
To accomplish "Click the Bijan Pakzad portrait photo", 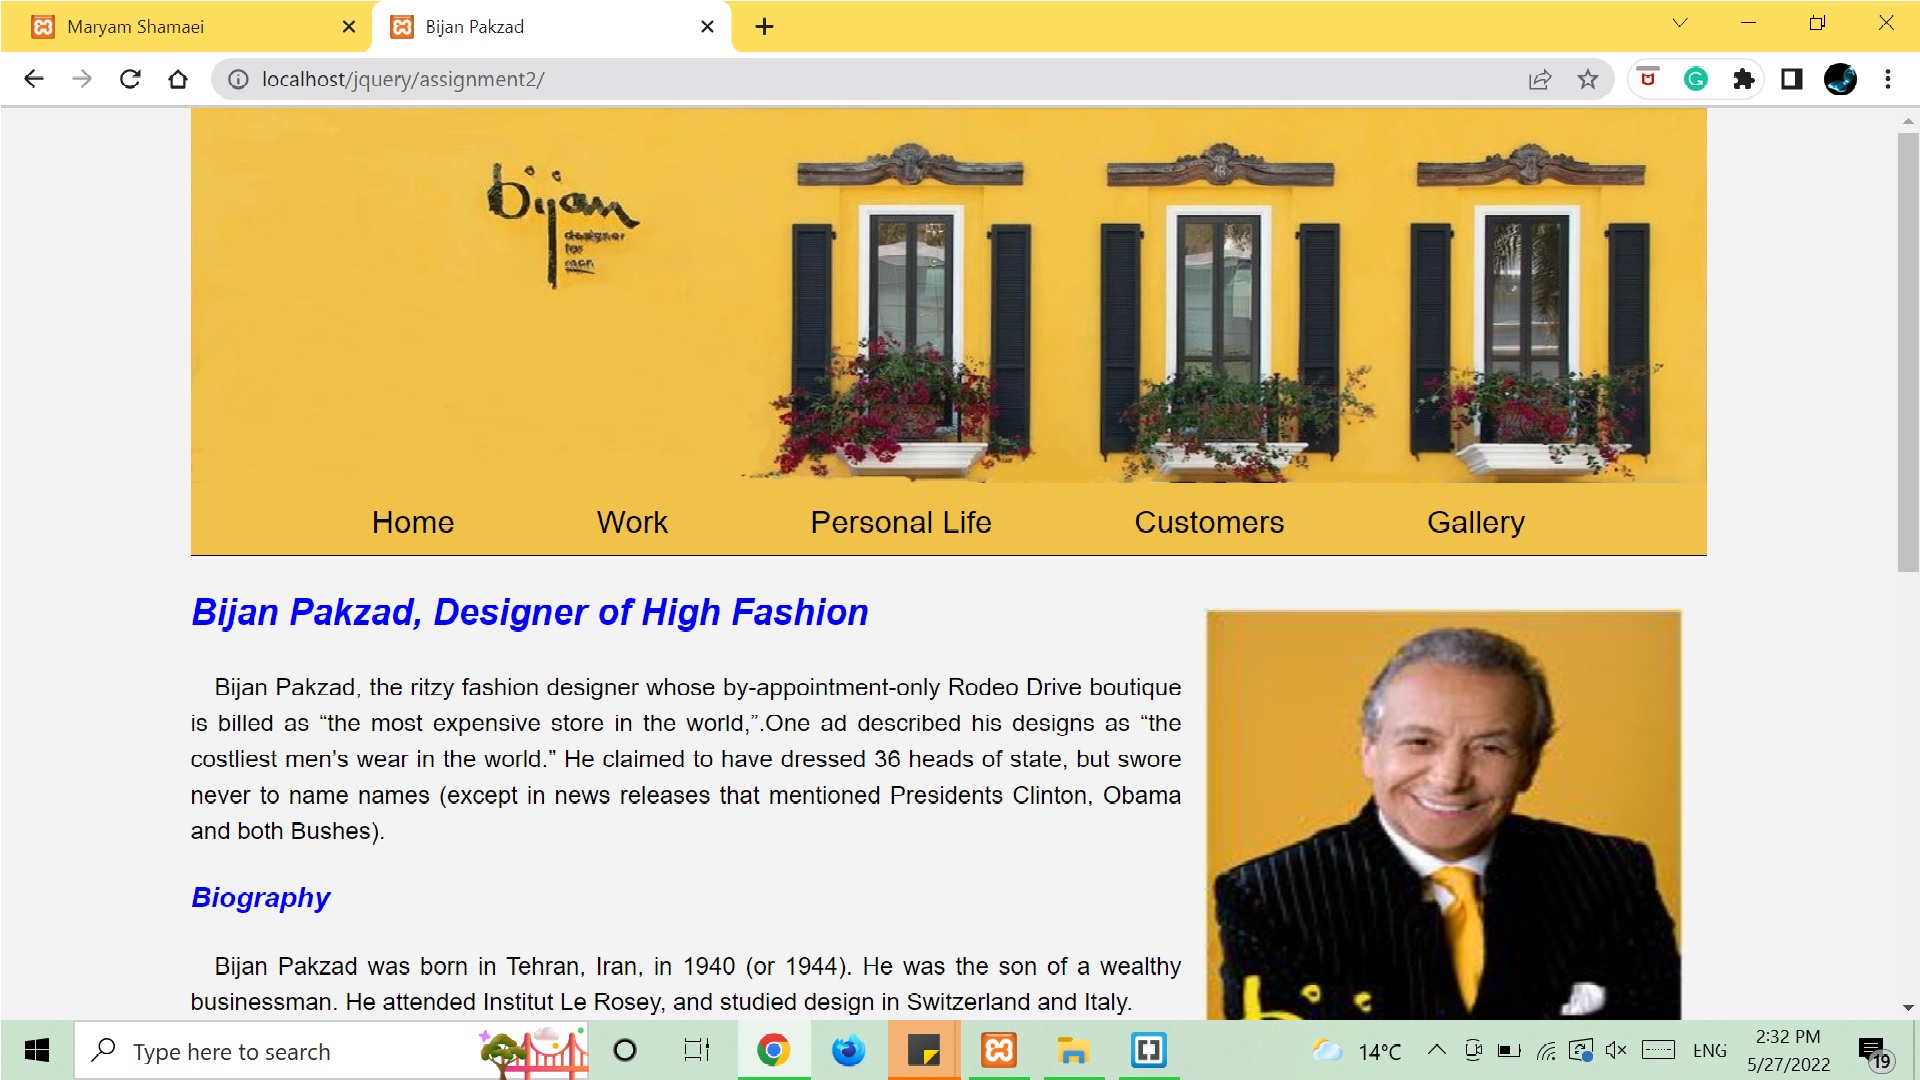I will (1443, 815).
